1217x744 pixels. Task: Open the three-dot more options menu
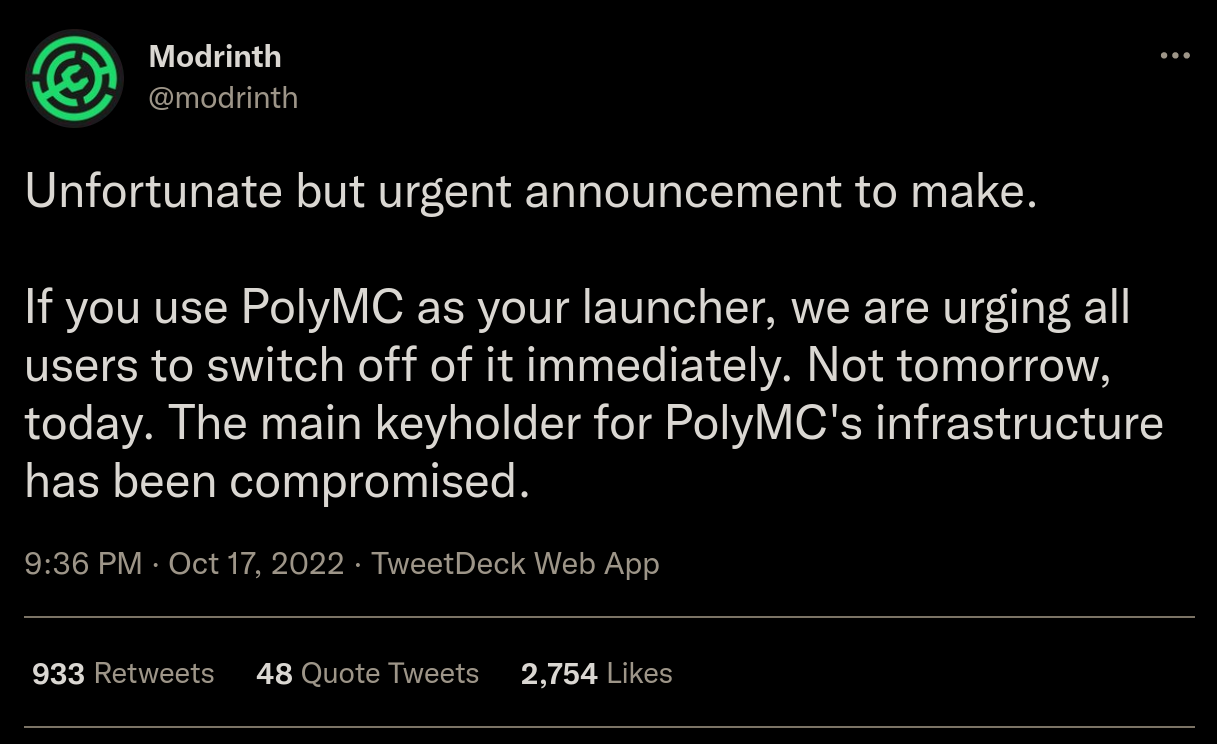pyautogui.click(x=1175, y=56)
